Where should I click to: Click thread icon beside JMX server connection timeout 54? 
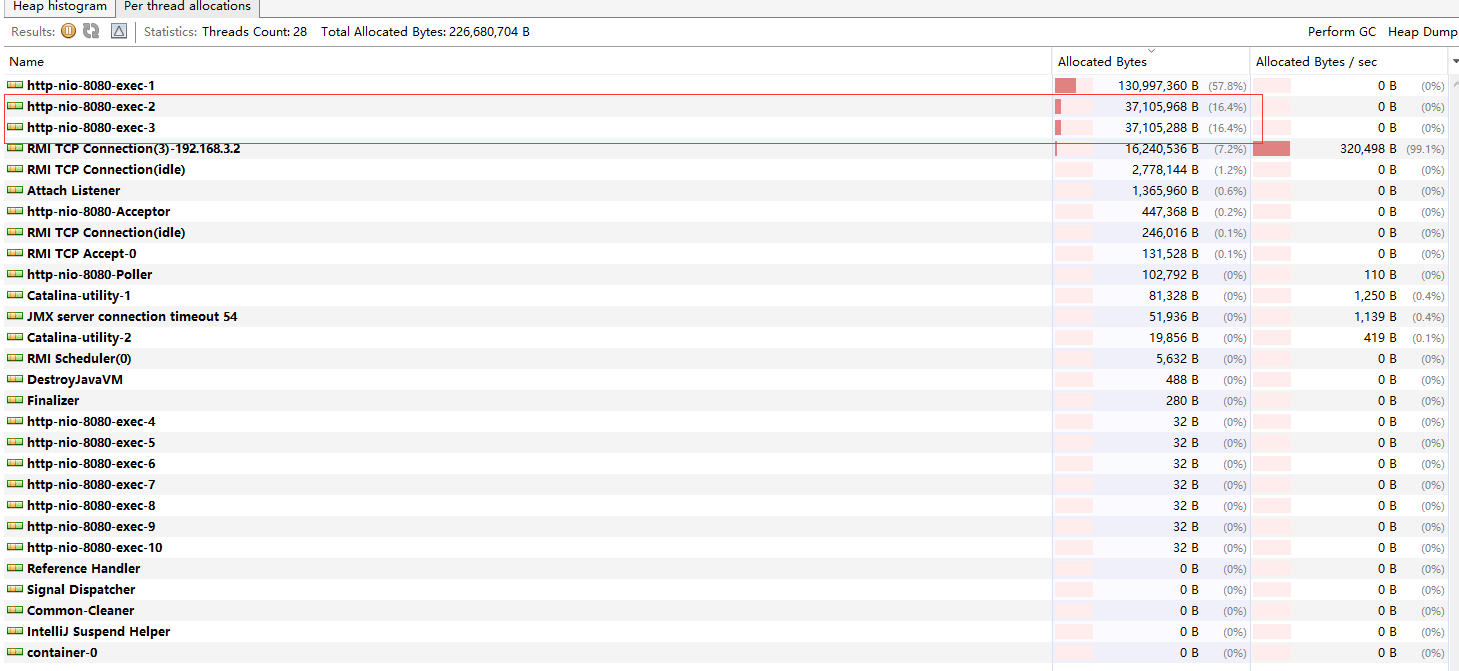(x=15, y=316)
